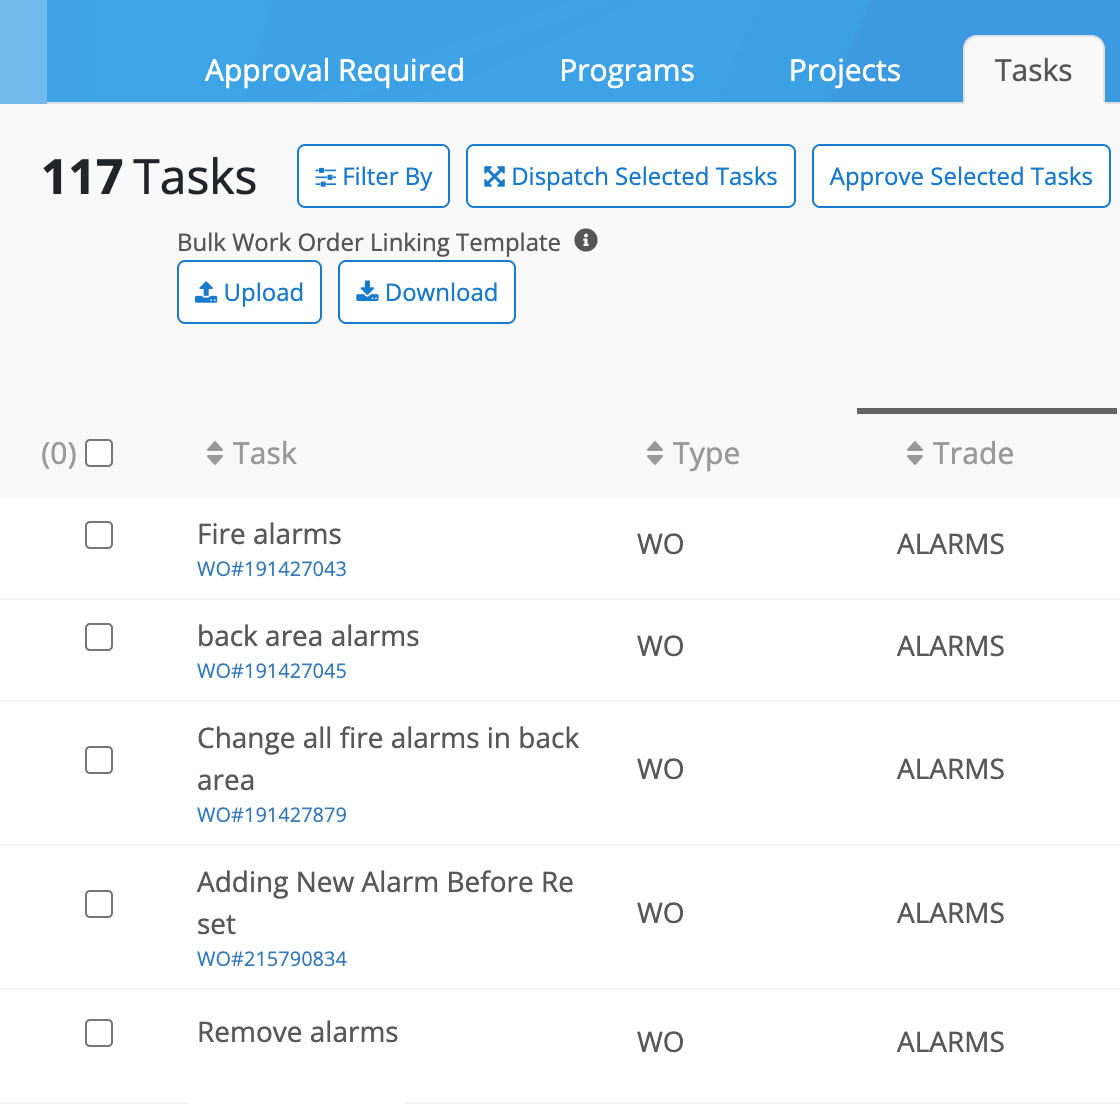Click the info icon beside Bulk Work Order Linking Template
The height and width of the screenshot is (1120, 1120).
tap(586, 241)
